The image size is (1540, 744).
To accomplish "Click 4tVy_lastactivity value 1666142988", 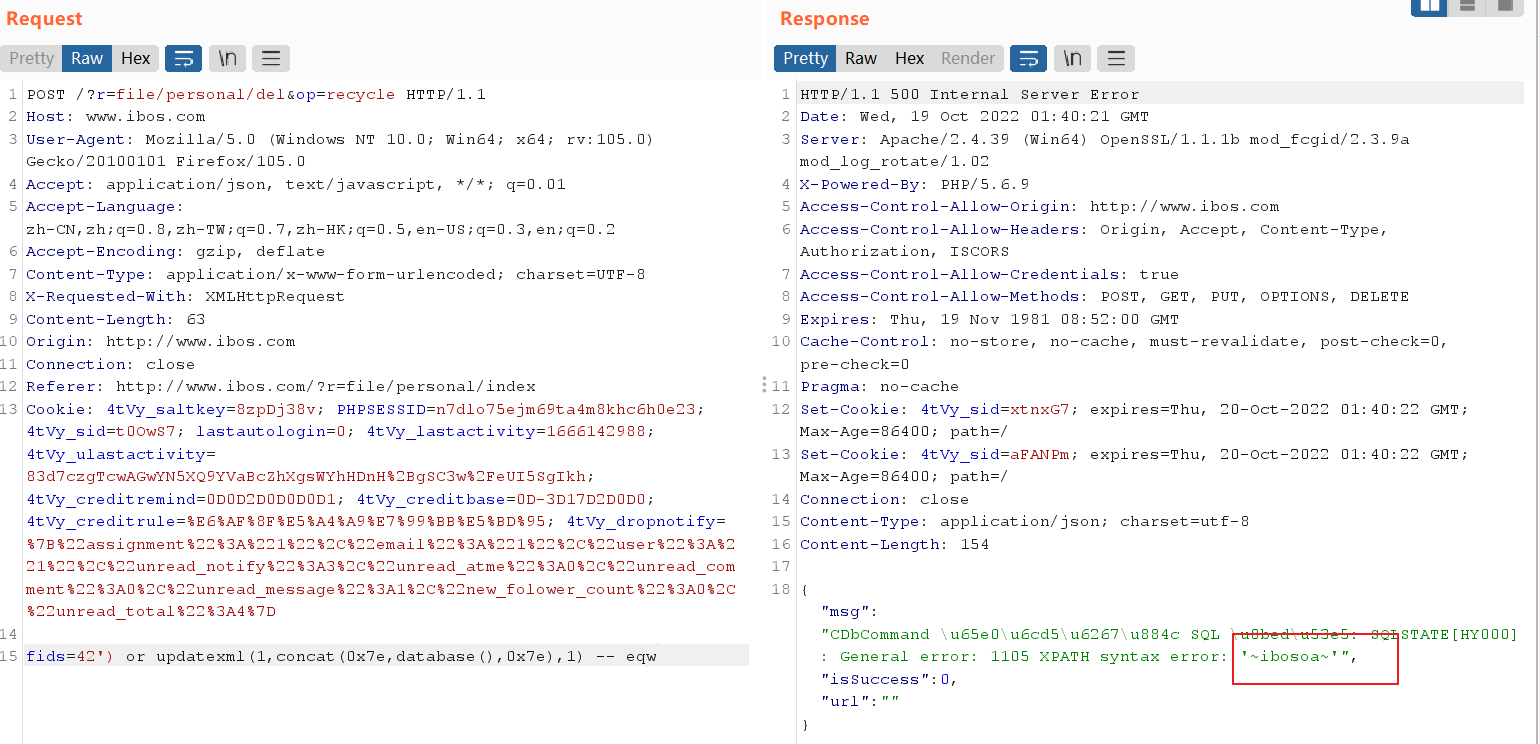I will click(x=595, y=432).
